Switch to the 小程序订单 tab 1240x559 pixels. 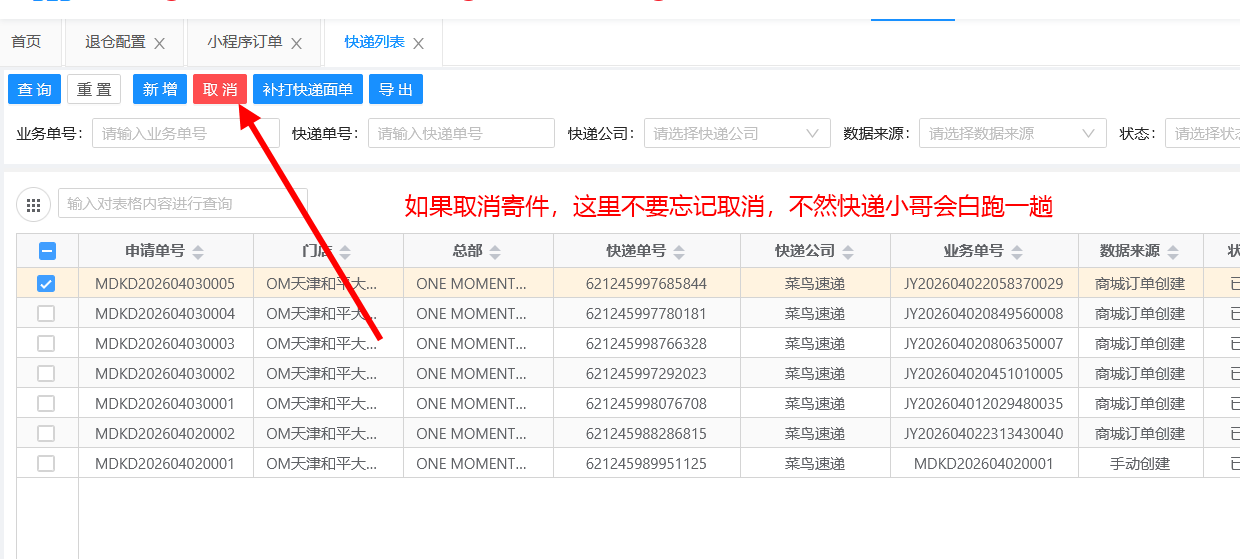coord(245,42)
